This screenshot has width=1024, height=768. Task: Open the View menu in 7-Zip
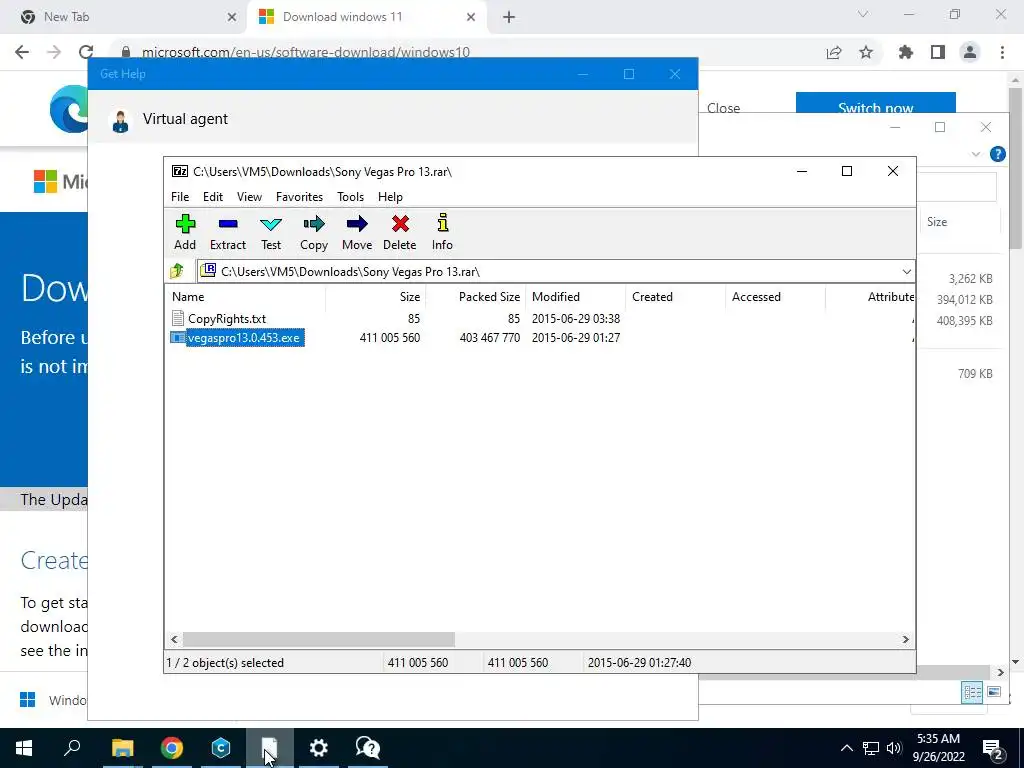[x=249, y=197]
